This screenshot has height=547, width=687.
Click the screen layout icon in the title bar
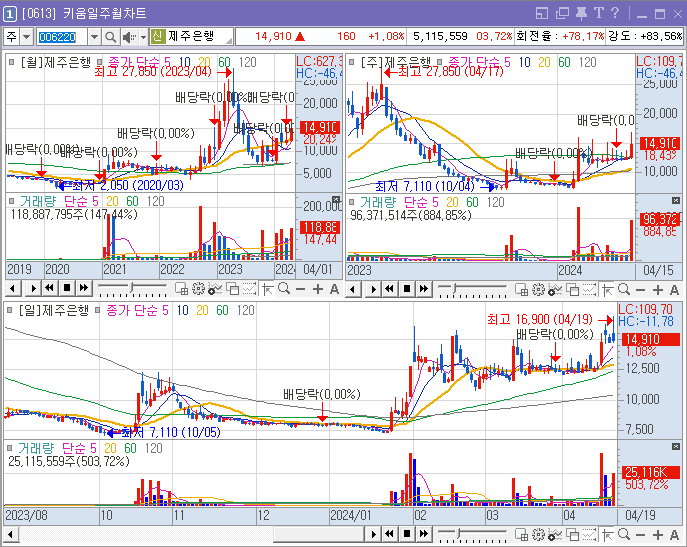(x=542, y=14)
